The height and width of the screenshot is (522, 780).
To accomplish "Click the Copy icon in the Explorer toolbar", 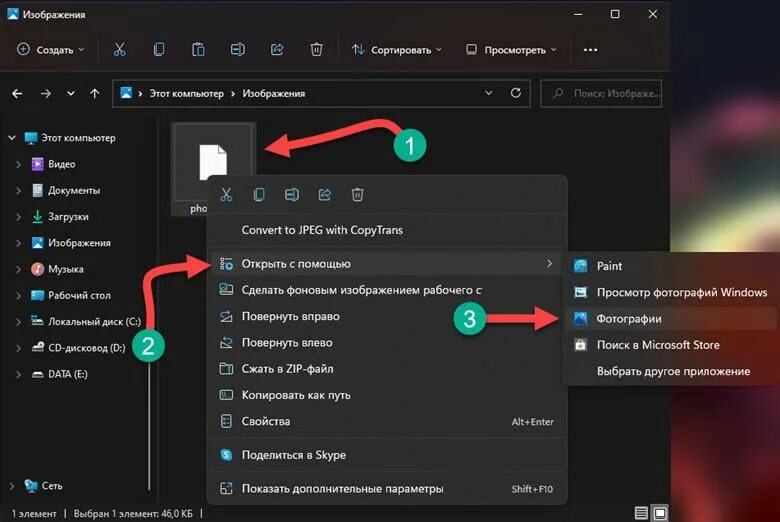I will [159, 49].
